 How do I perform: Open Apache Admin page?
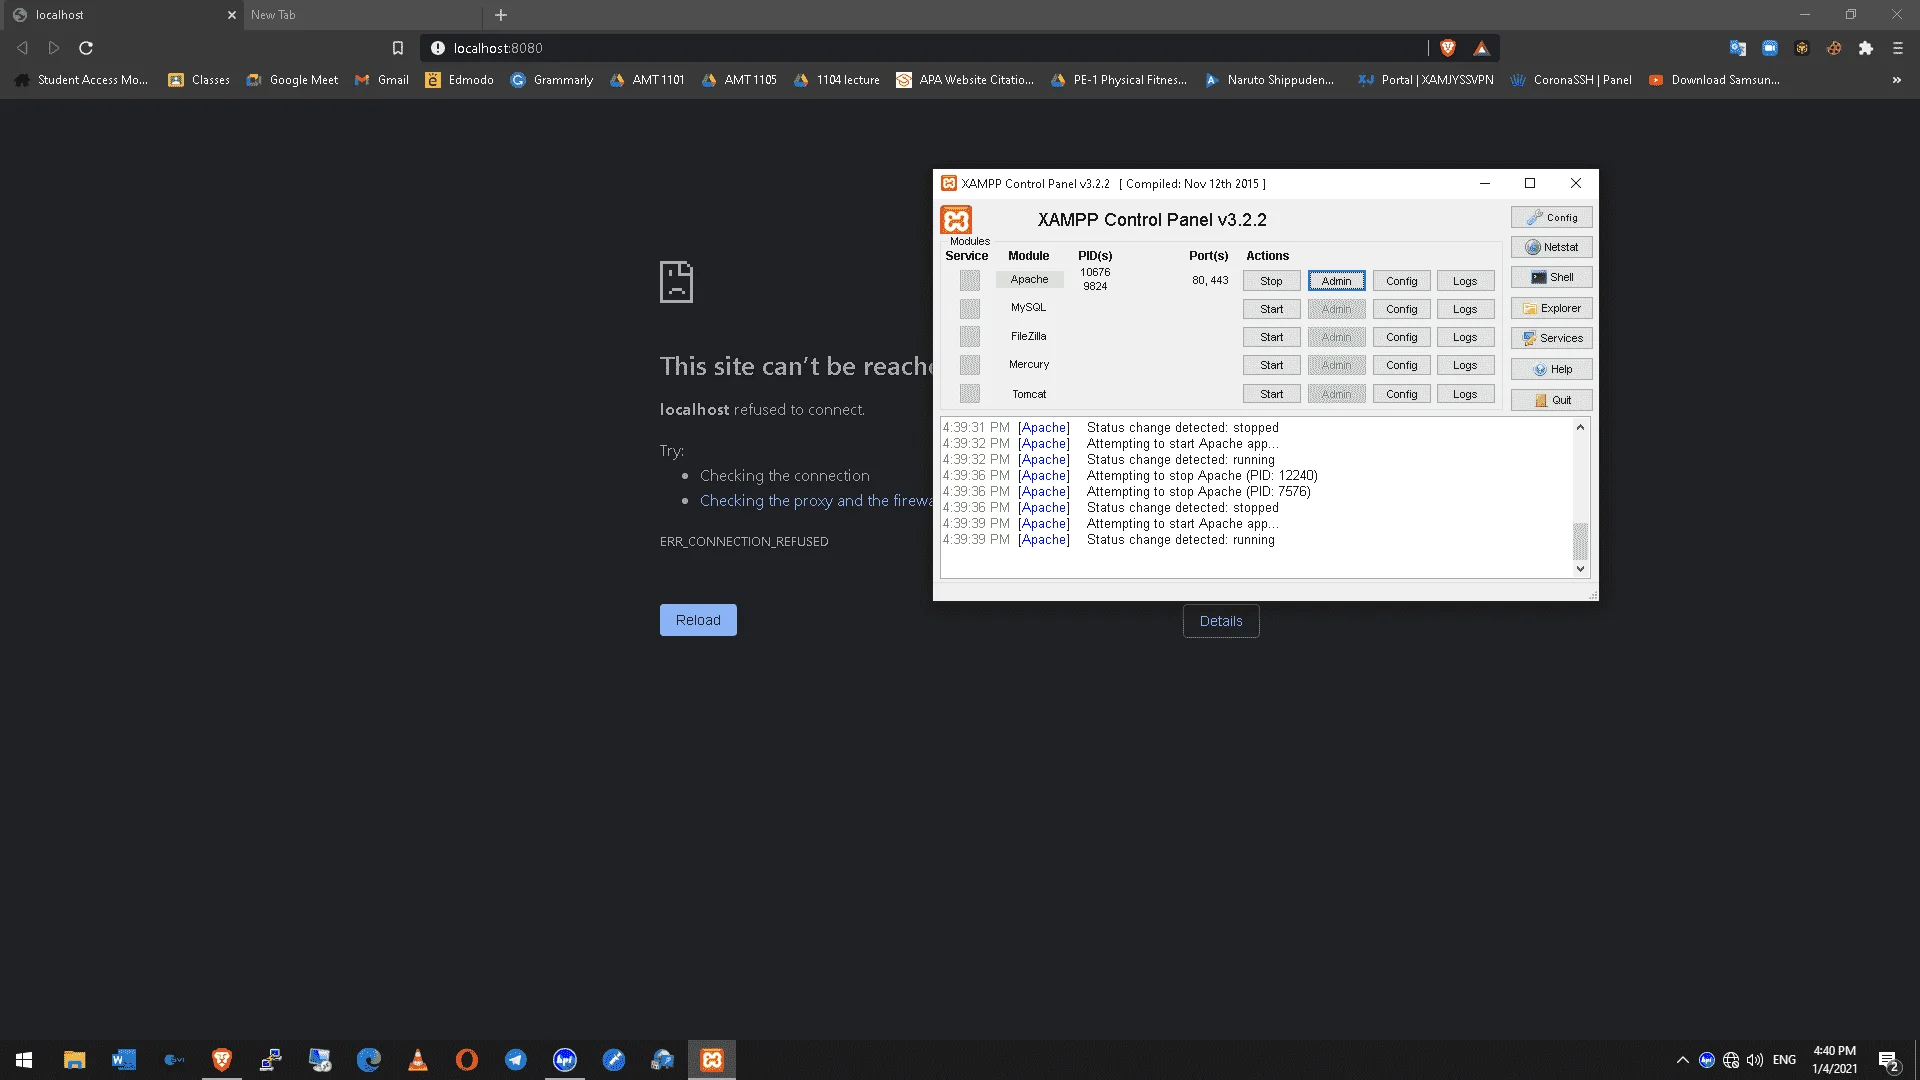click(1336, 281)
